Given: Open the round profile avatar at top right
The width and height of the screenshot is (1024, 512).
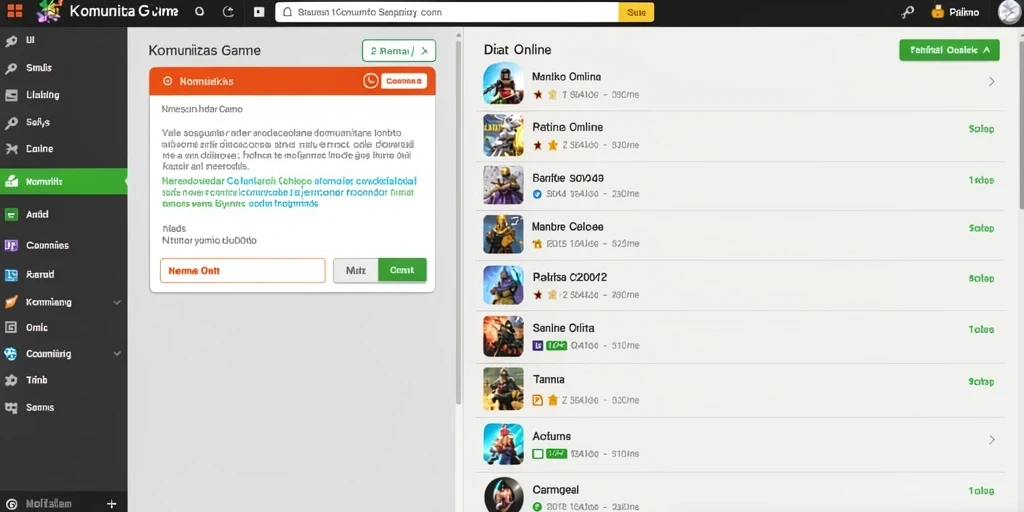Looking at the screenshot, I should point(1010,12).
